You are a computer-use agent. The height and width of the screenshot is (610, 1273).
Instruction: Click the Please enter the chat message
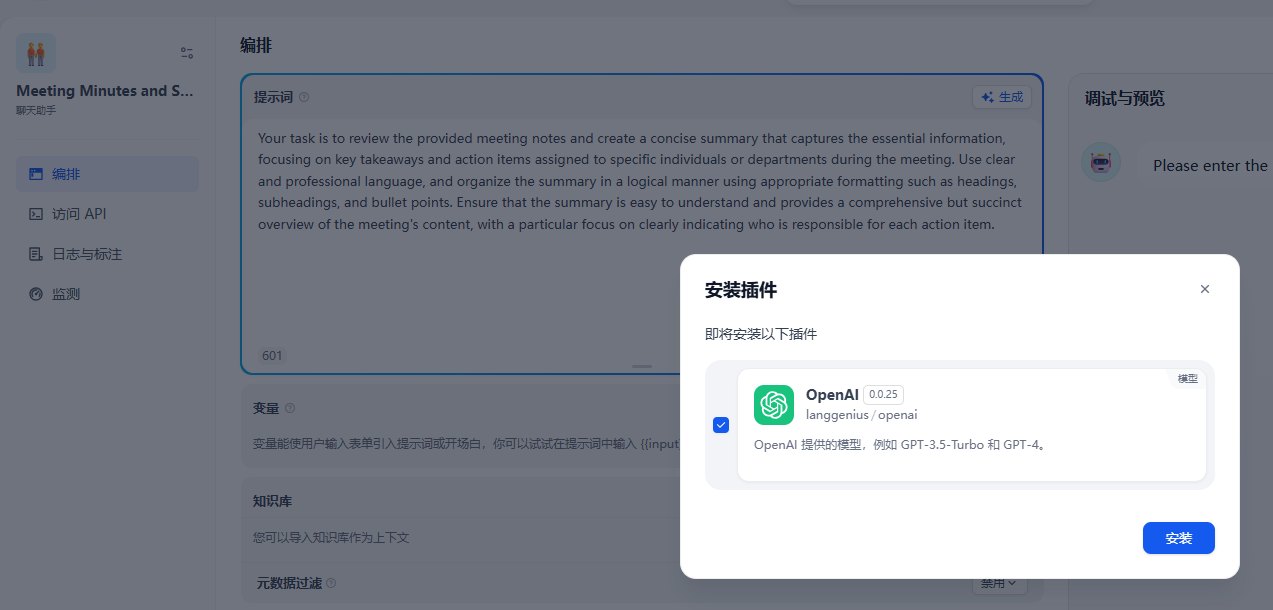[1209, 166]
